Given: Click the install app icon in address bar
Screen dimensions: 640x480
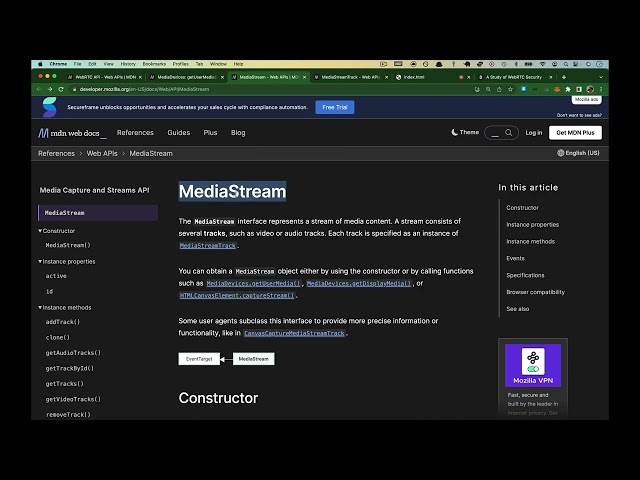Looking at the screenshot, I should [477, 89].
